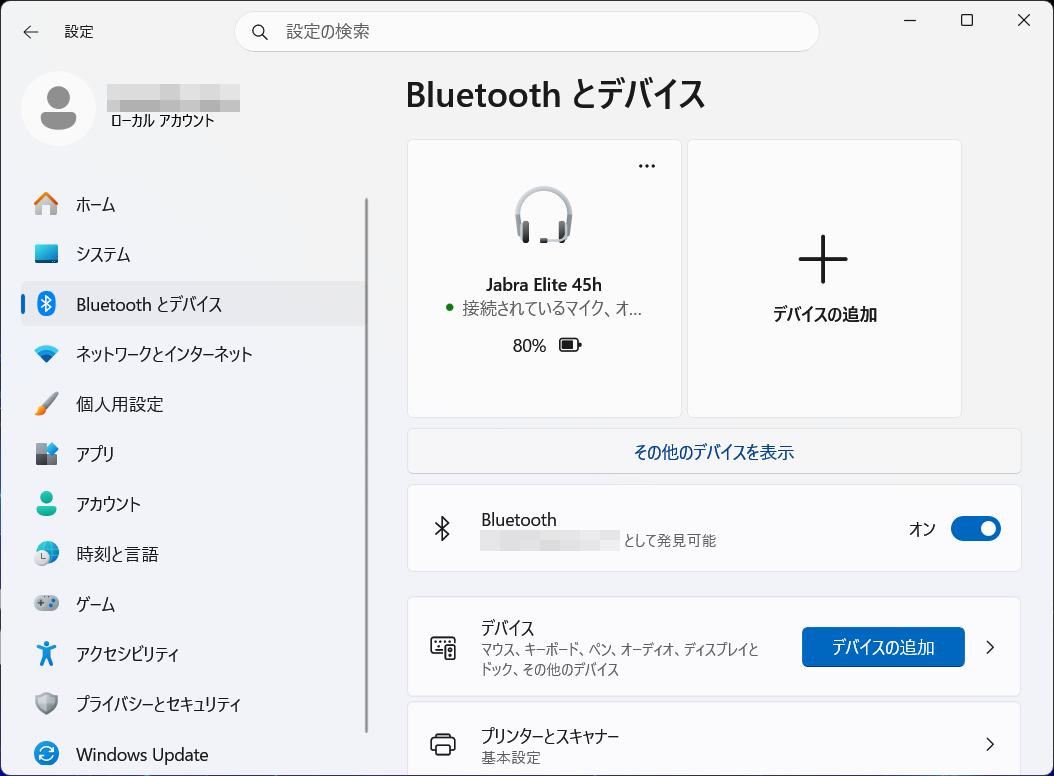Open Windows Update page

(194, 754)
